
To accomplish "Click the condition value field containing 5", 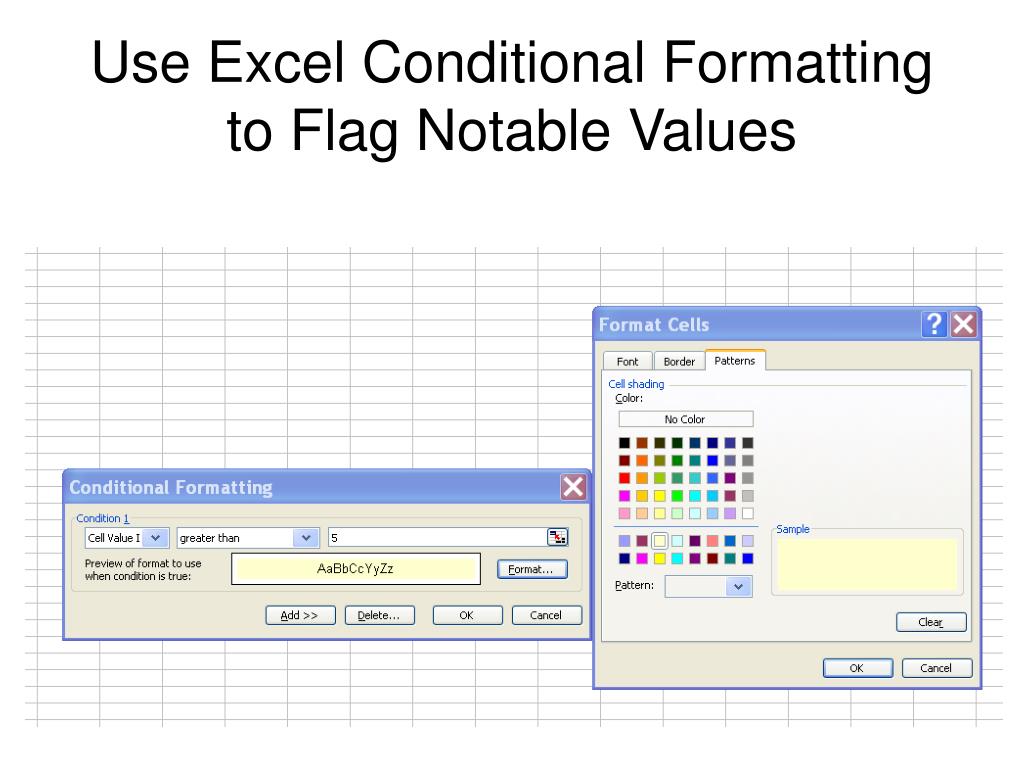I will pyautogui.click(x=437, y=537).
